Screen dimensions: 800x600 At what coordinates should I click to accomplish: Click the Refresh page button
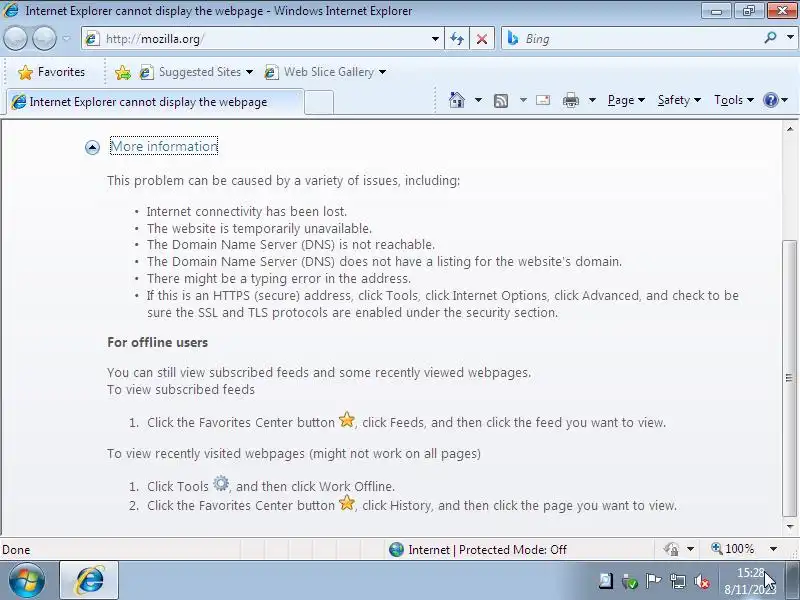click(457, 39)
